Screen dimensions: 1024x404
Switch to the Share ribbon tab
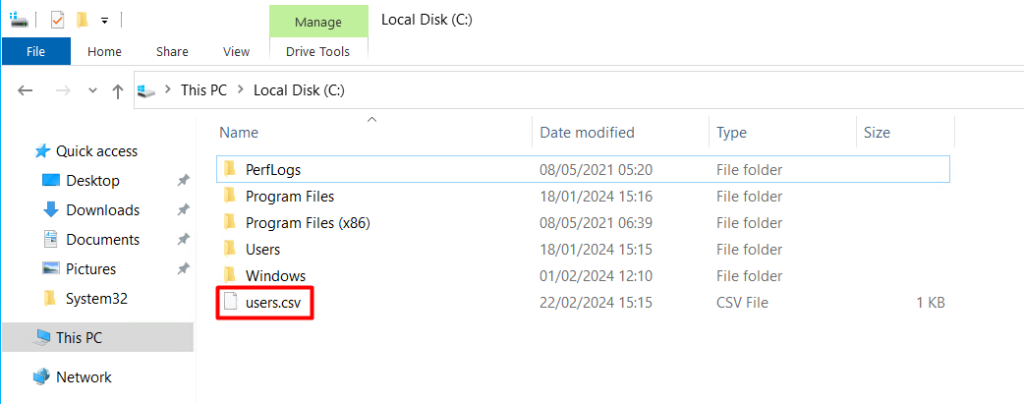coord(172,51)
